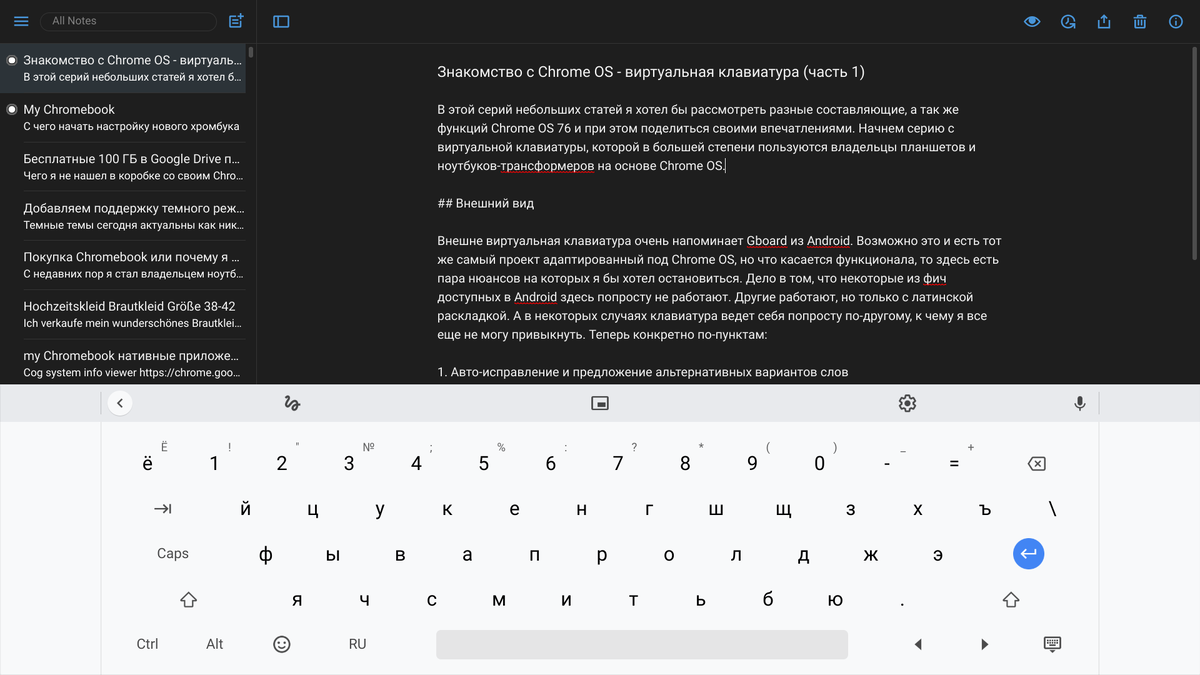Tap the backspace key
1200x675 pixels.
point(1037,463)
